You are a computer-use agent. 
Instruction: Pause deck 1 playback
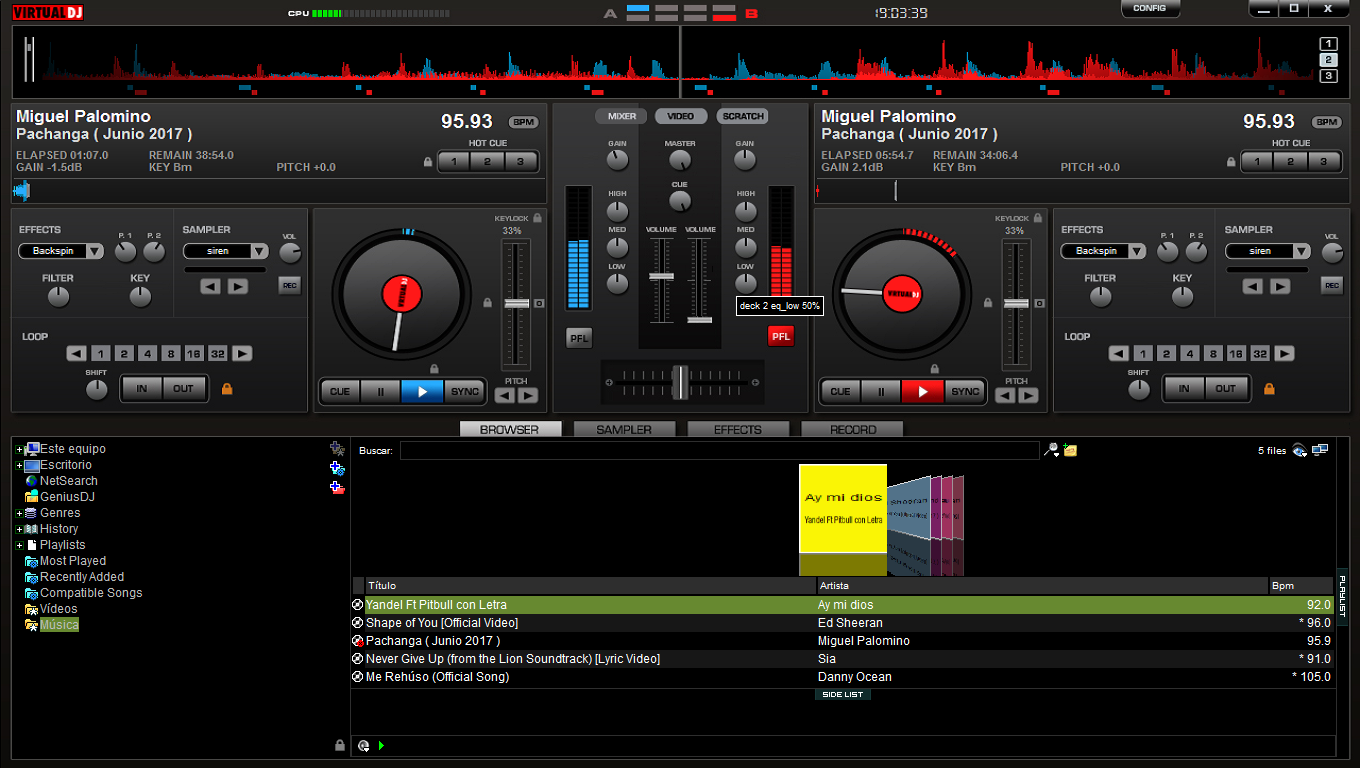click(x=380, y=391)
